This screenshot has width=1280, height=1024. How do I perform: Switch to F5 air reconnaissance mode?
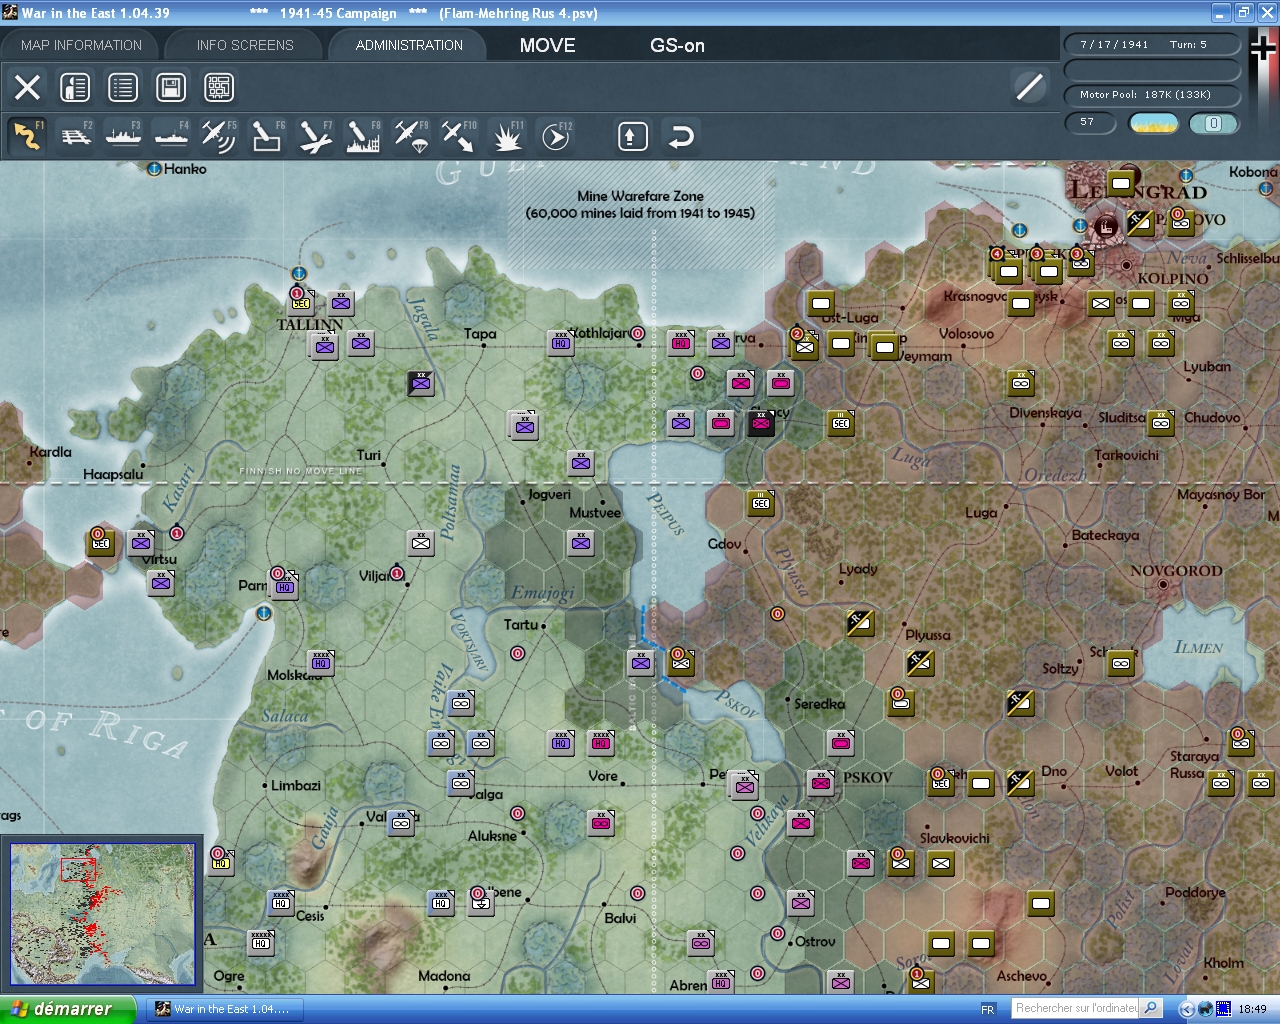click(219, 136)
